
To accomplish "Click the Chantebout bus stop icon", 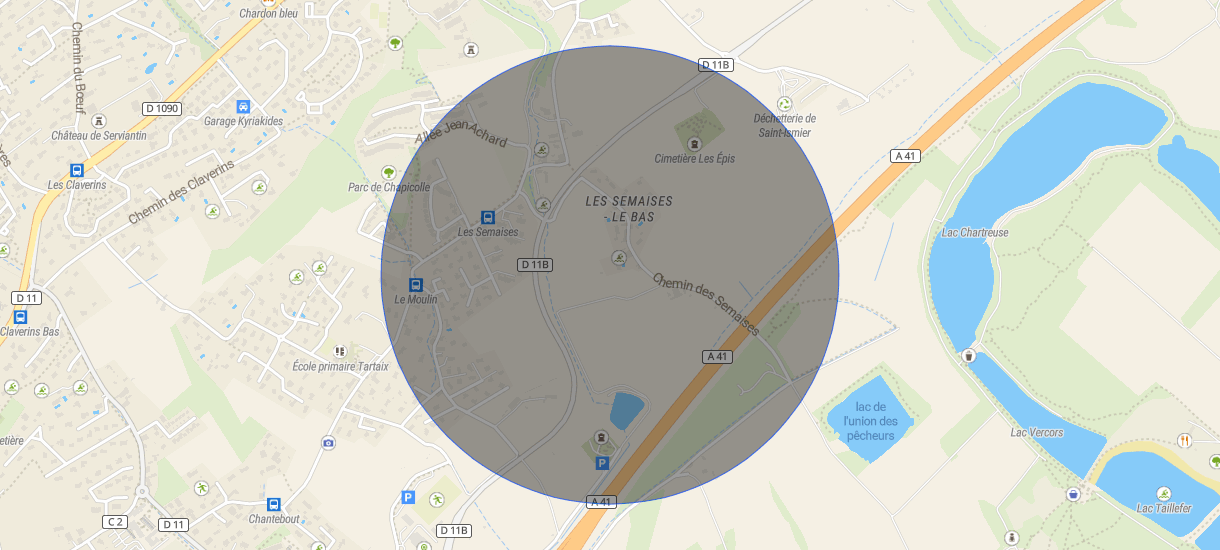I will click(274, 504).
